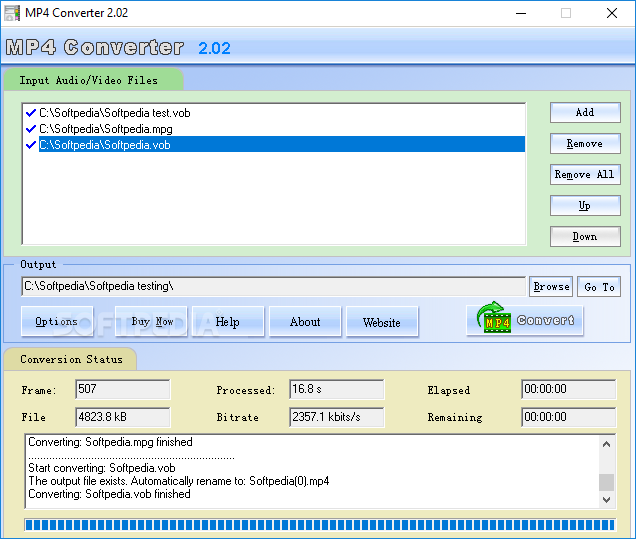
Task: Visit the Website button
Action: click(x=382, y=321)
